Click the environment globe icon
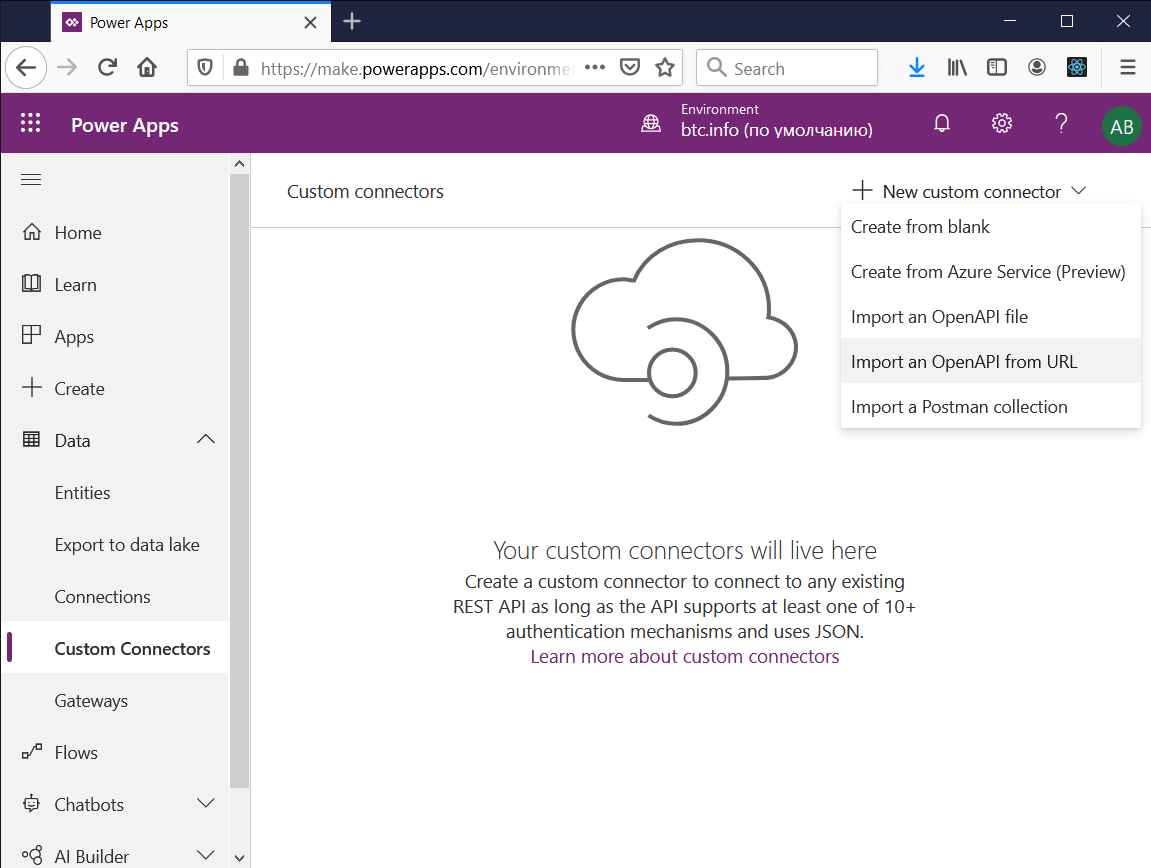 coord(651,123)
